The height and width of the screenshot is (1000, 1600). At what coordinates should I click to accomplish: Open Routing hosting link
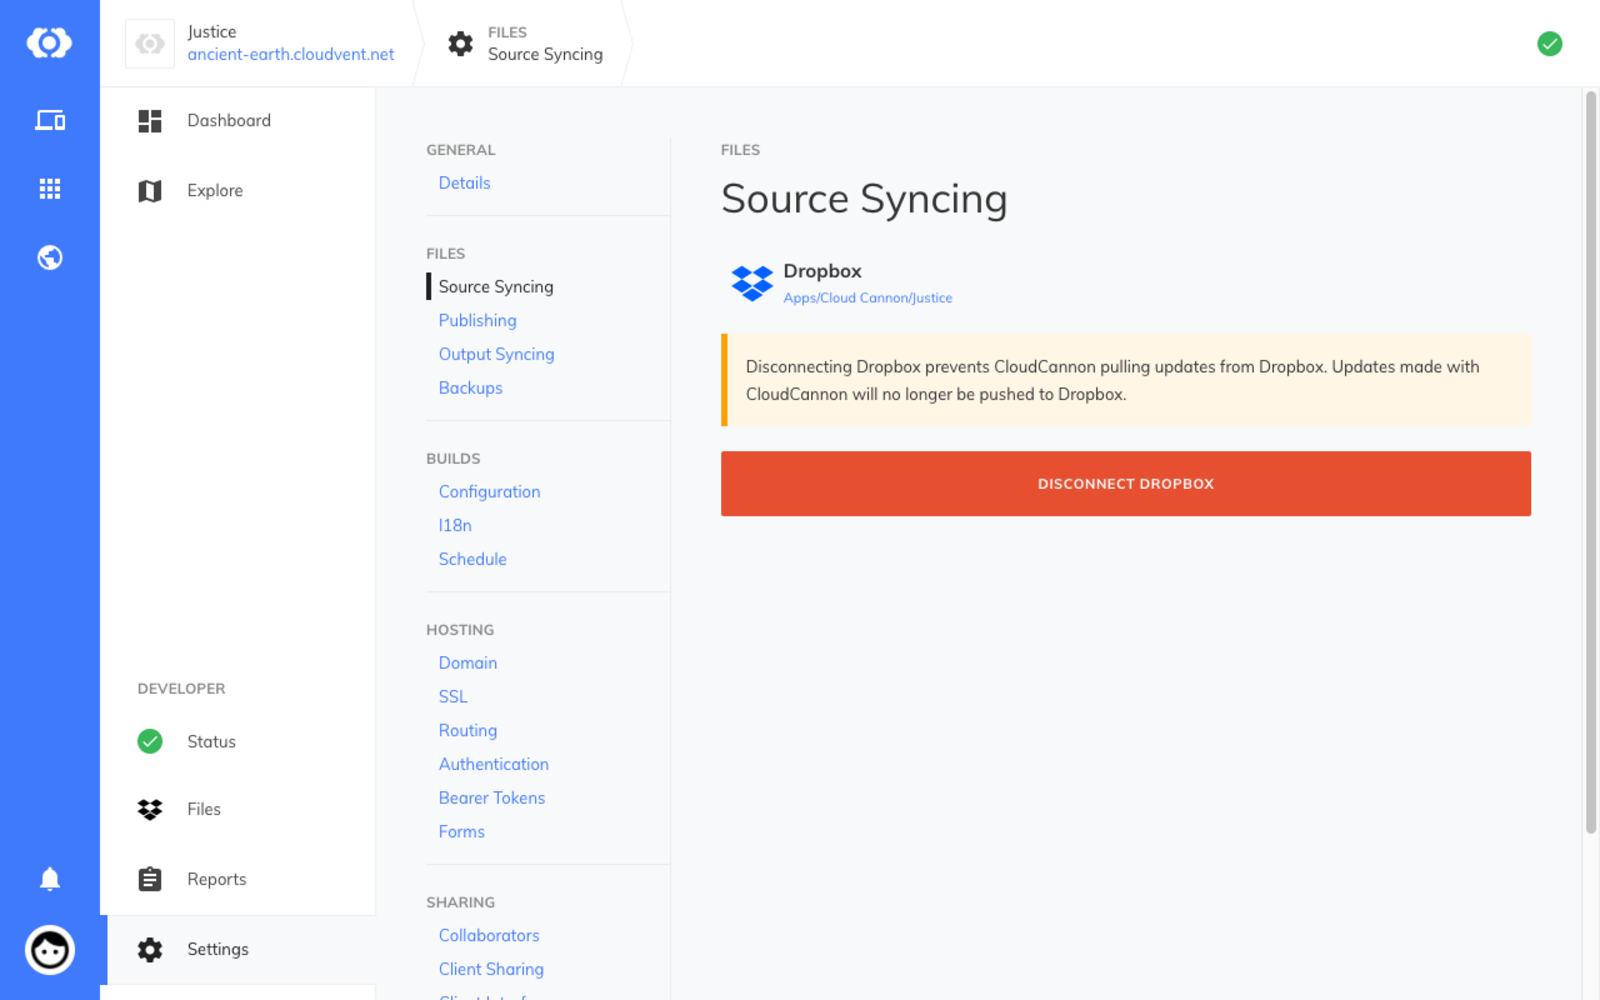point(467,731)
